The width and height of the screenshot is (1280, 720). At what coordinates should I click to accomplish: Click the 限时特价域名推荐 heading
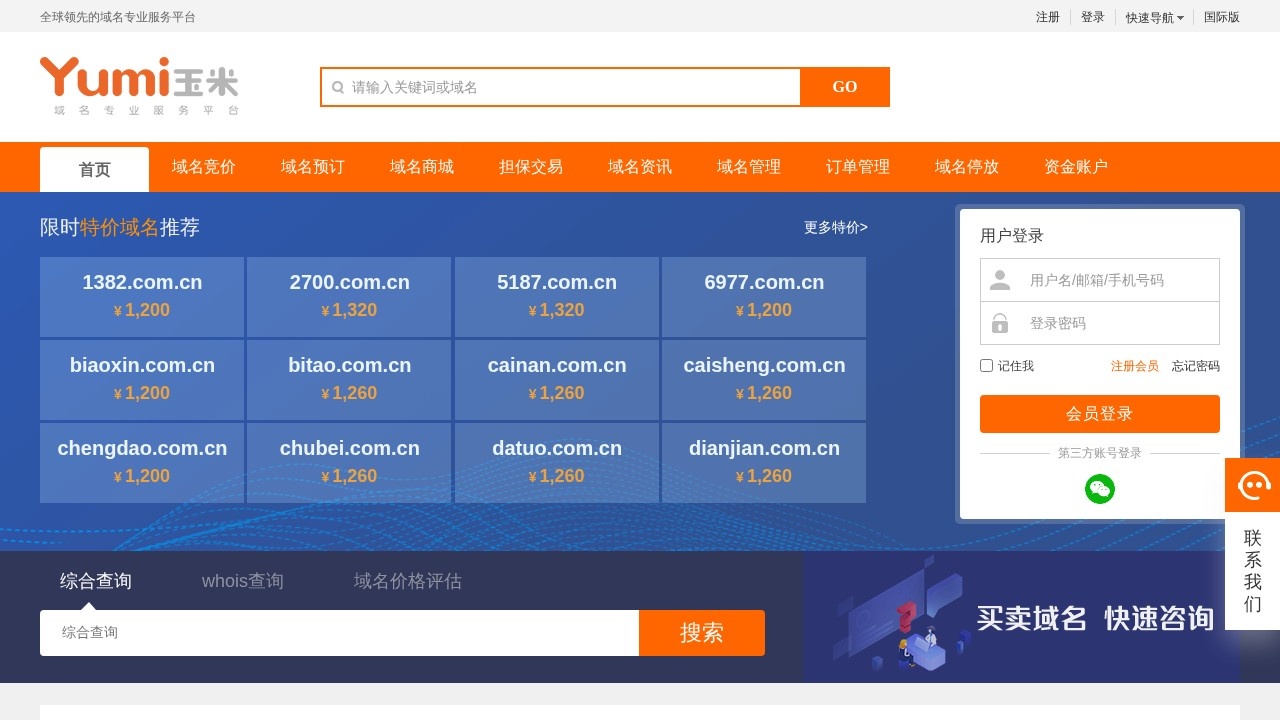coord(120,227)
